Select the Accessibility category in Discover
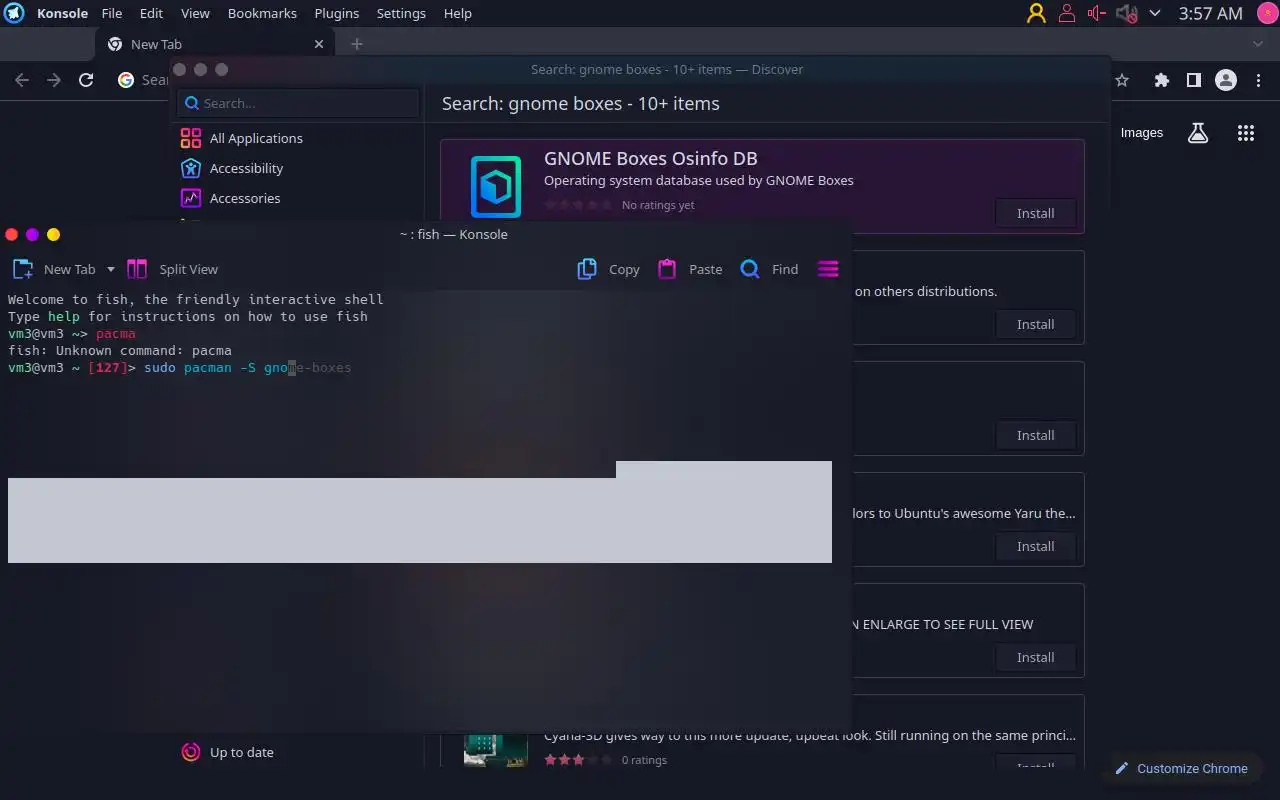This screenshot has height=800, width=1280. coord(298,168)
